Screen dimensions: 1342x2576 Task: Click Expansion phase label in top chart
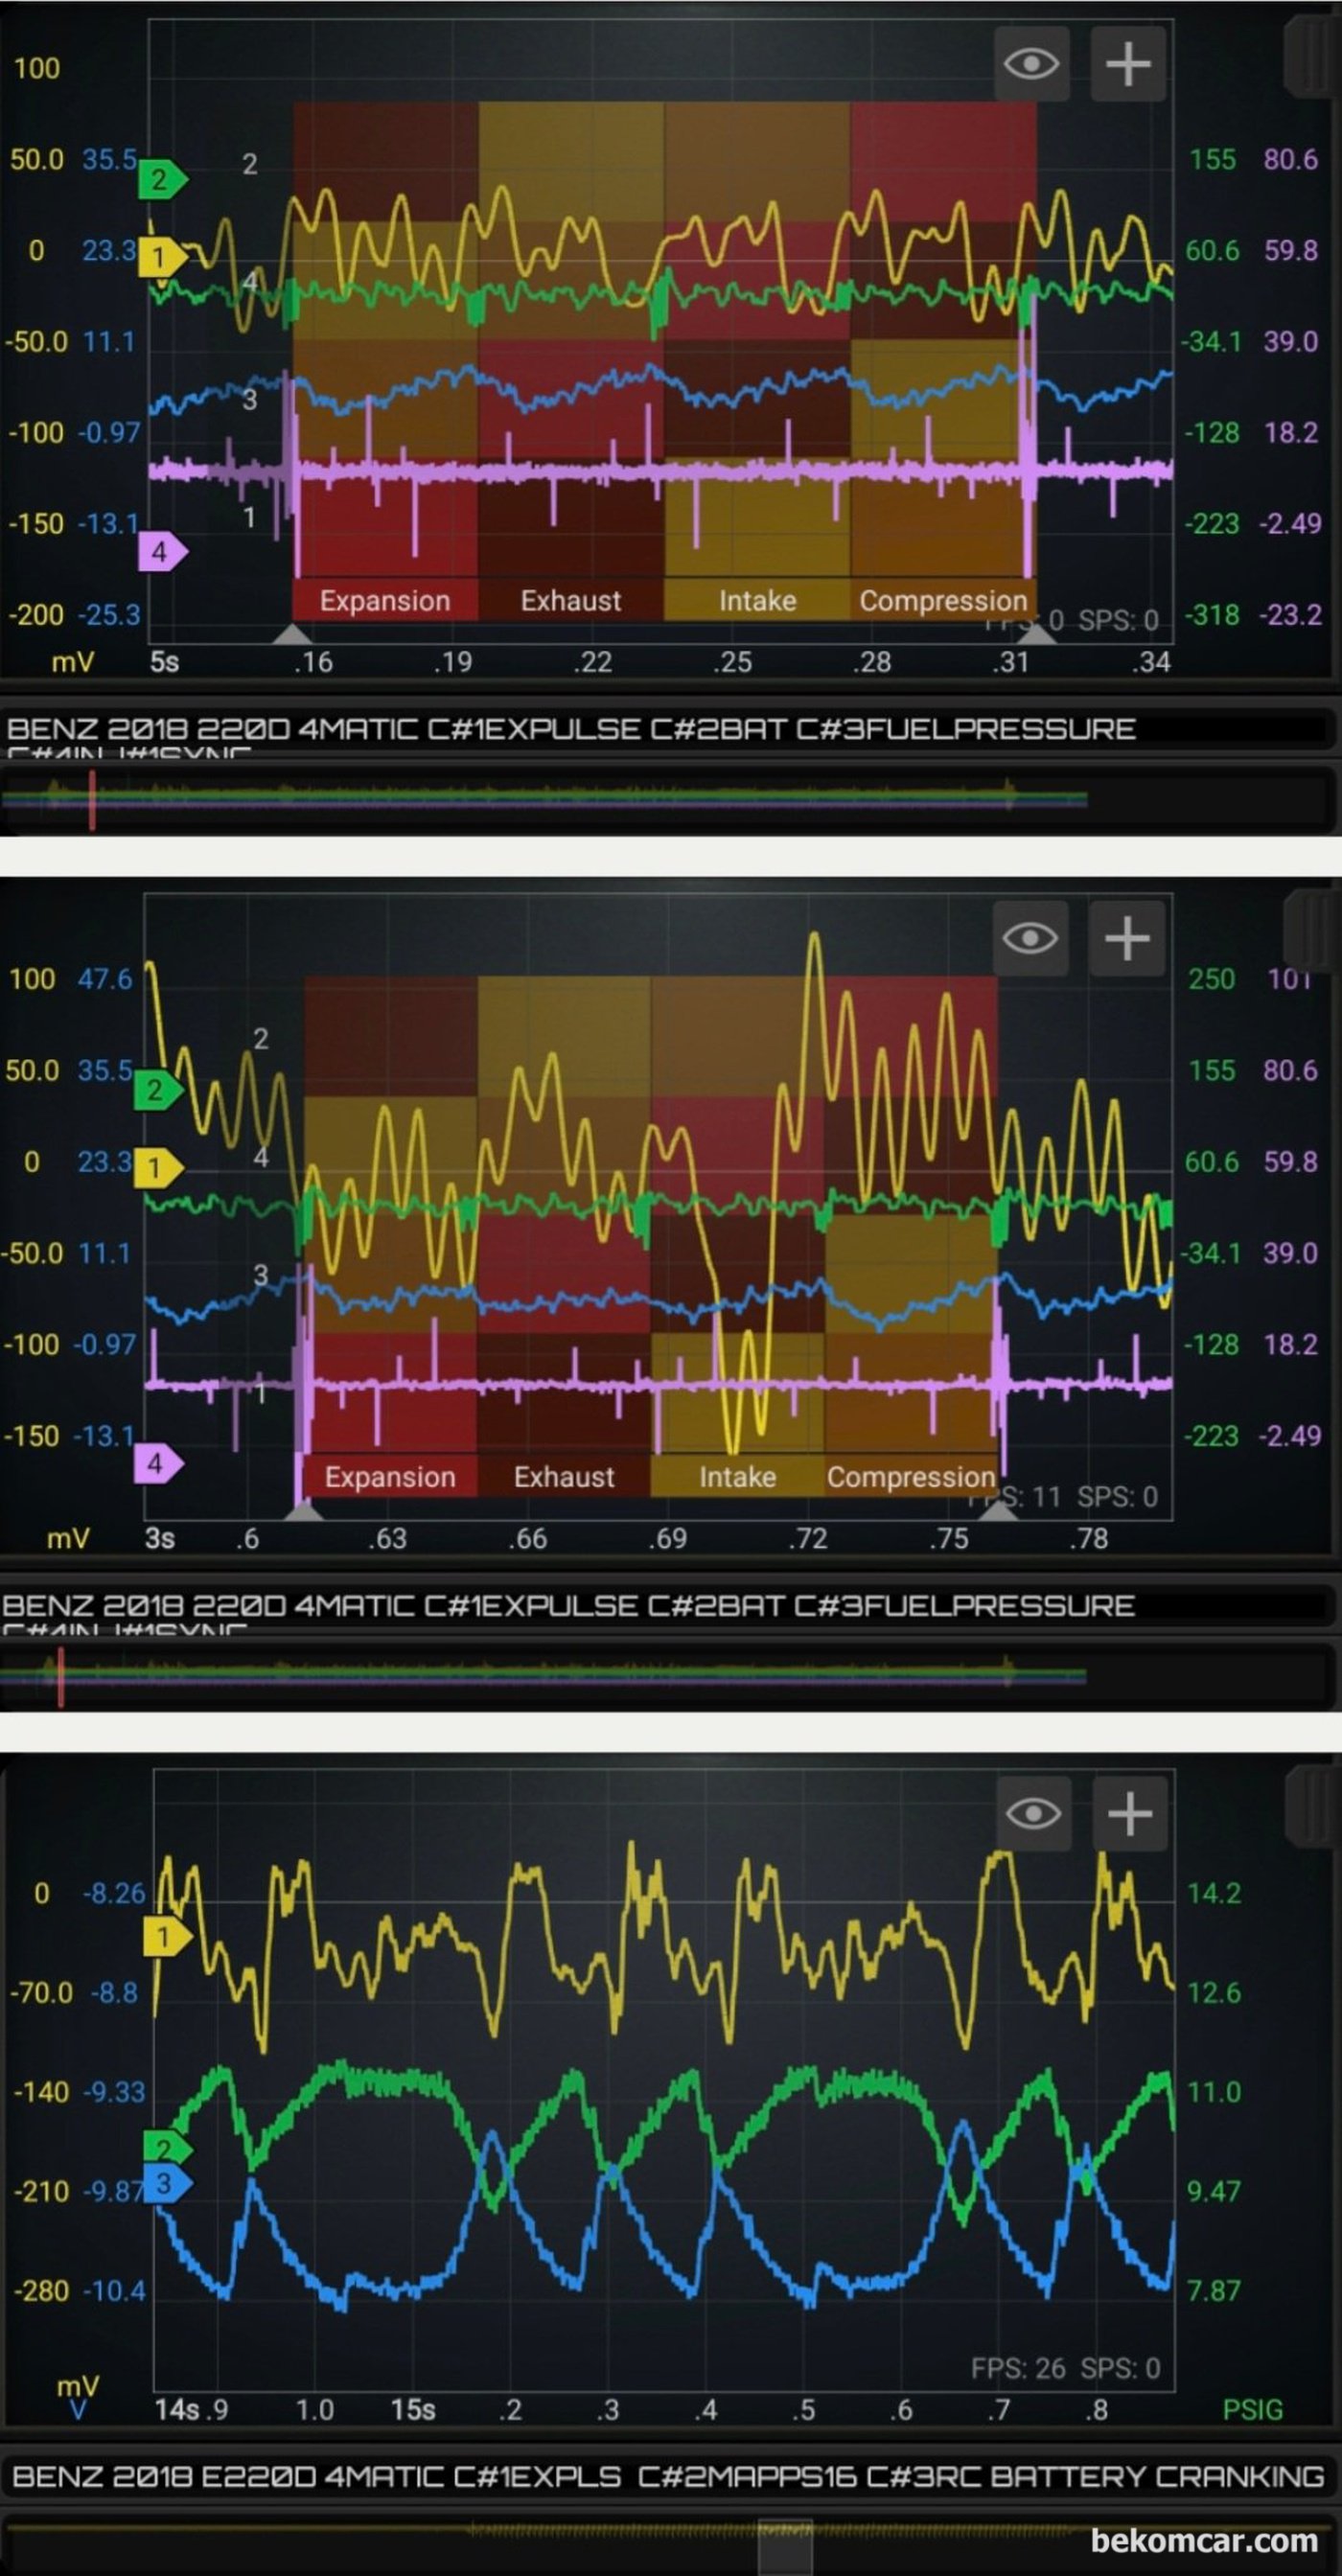click(385, 601)
